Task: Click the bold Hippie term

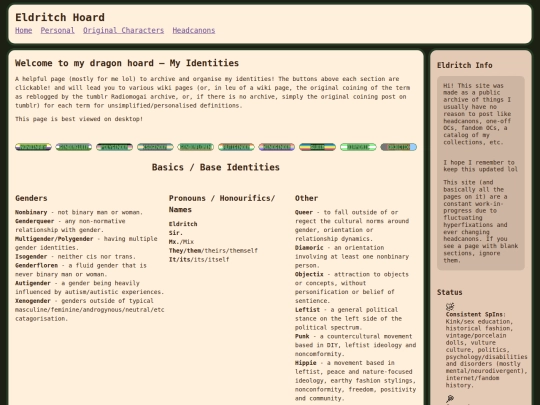Action: click(x=305, y=363)
